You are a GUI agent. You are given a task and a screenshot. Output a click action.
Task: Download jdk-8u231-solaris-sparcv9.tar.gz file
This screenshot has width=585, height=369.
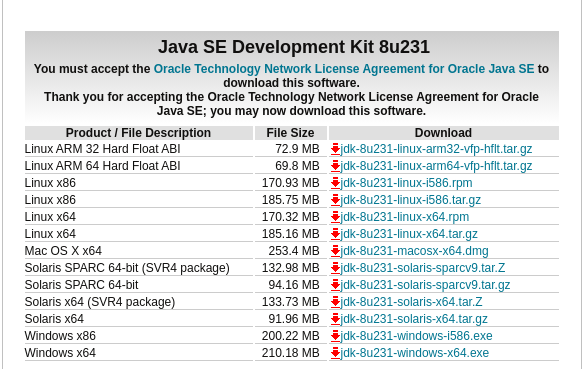point(425,285)
